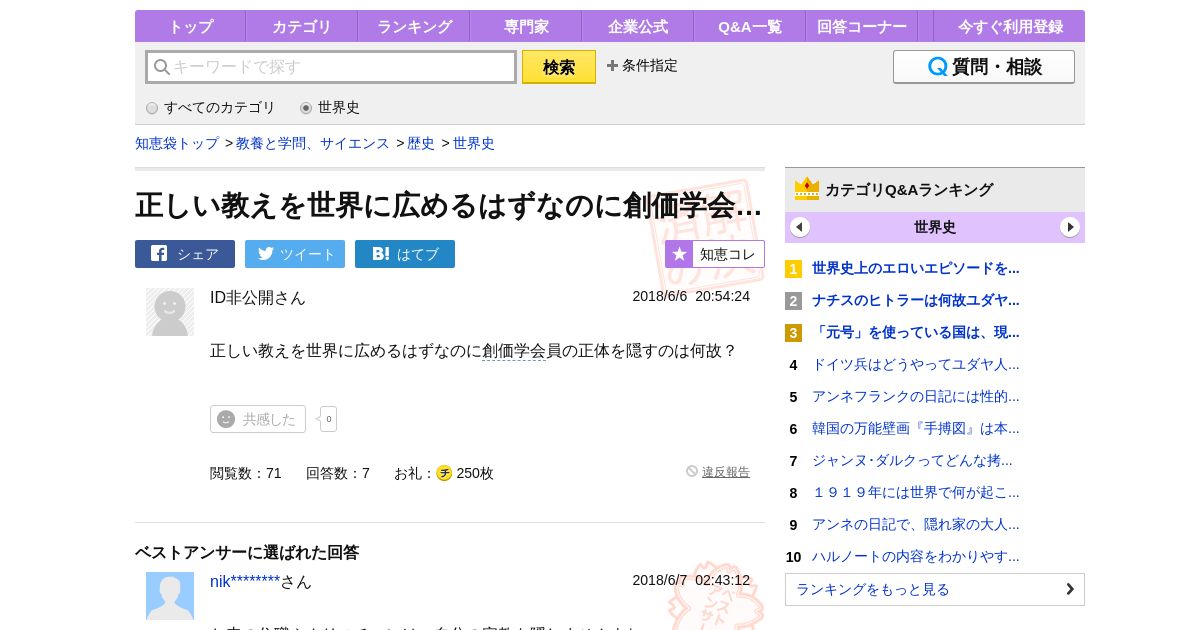Screen dimensions: 1200x630
Task: Open ranking 2 ナチスのヒトラーは何故ユダヤ
Action: pyautogui.click(x=916, y=300)
